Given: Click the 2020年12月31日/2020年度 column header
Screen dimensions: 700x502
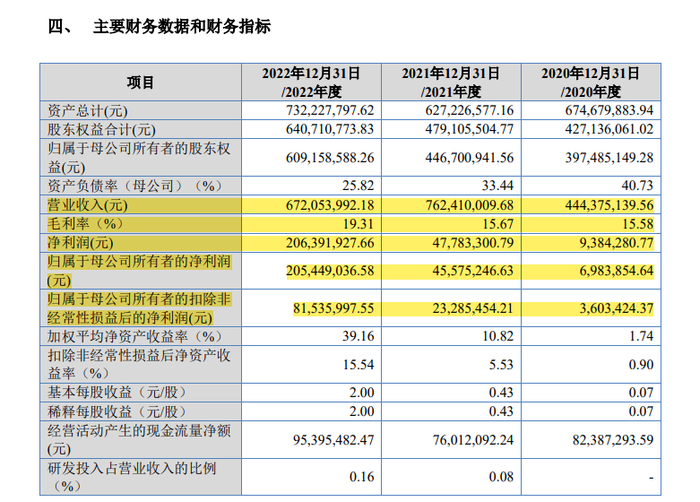Looking at the screenshot, I should point(591,82).
